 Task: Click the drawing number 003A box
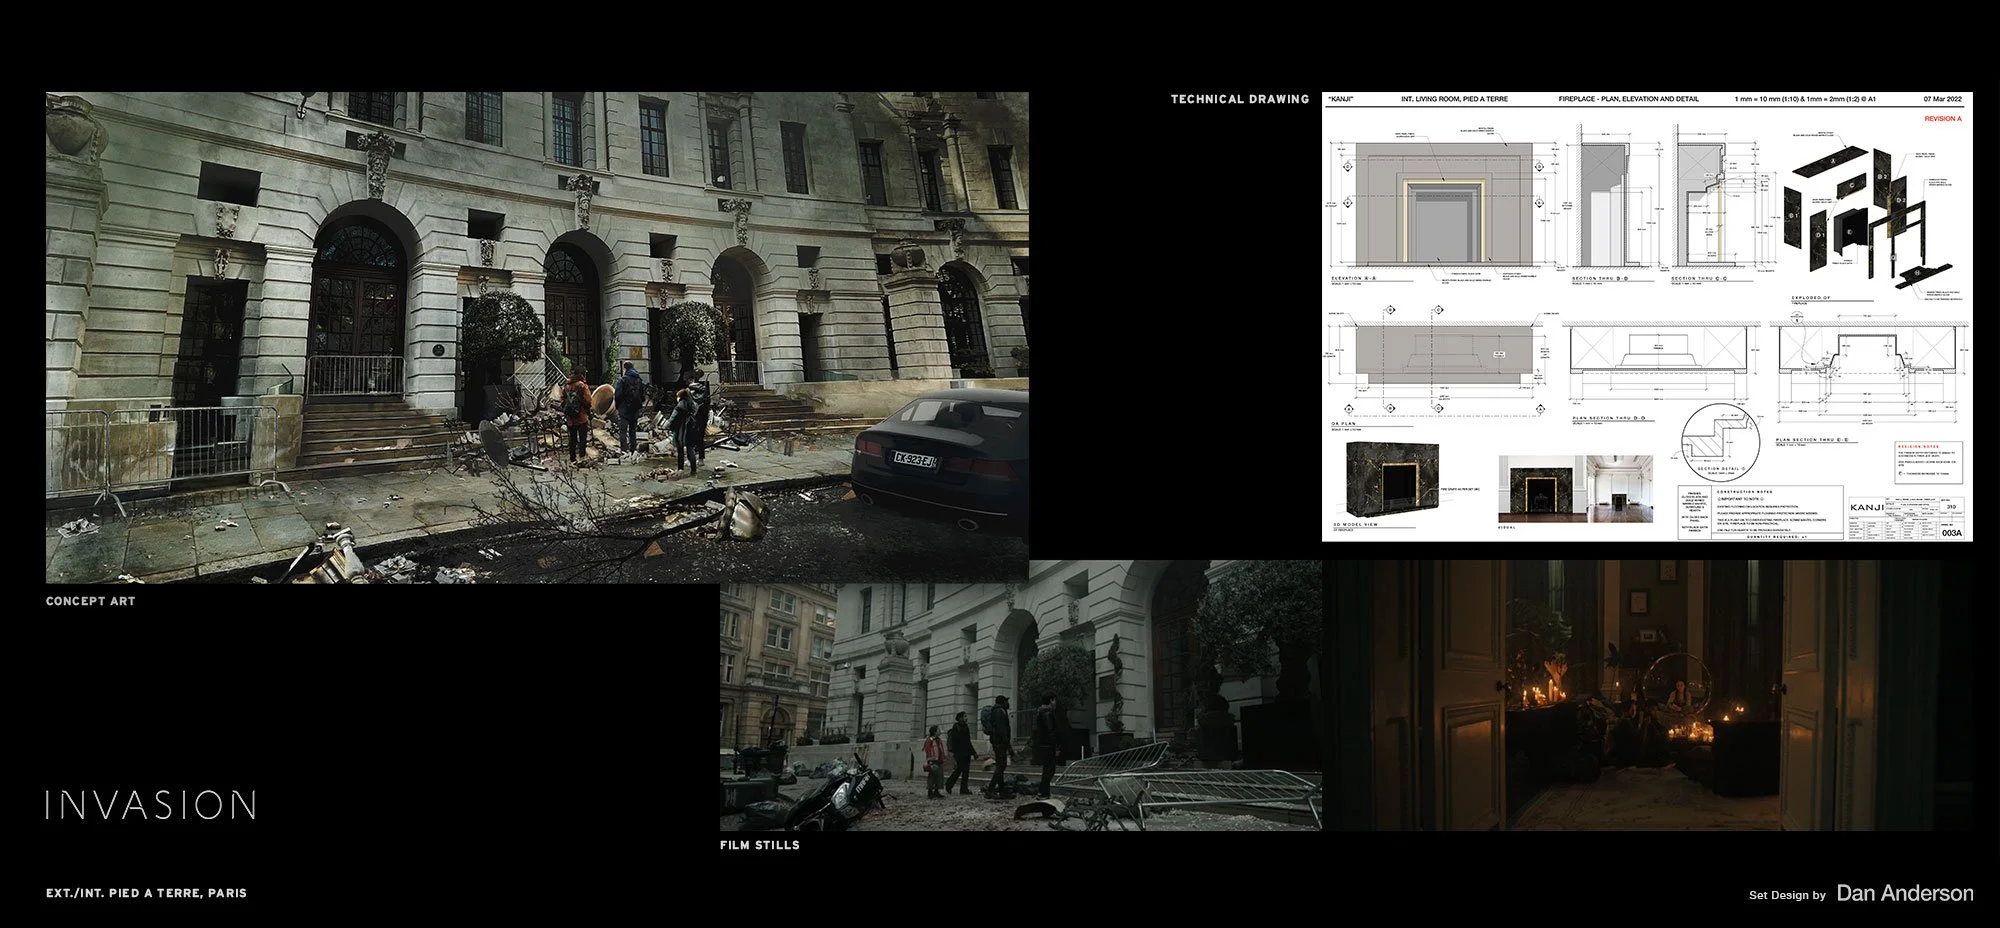point(1952,534)
